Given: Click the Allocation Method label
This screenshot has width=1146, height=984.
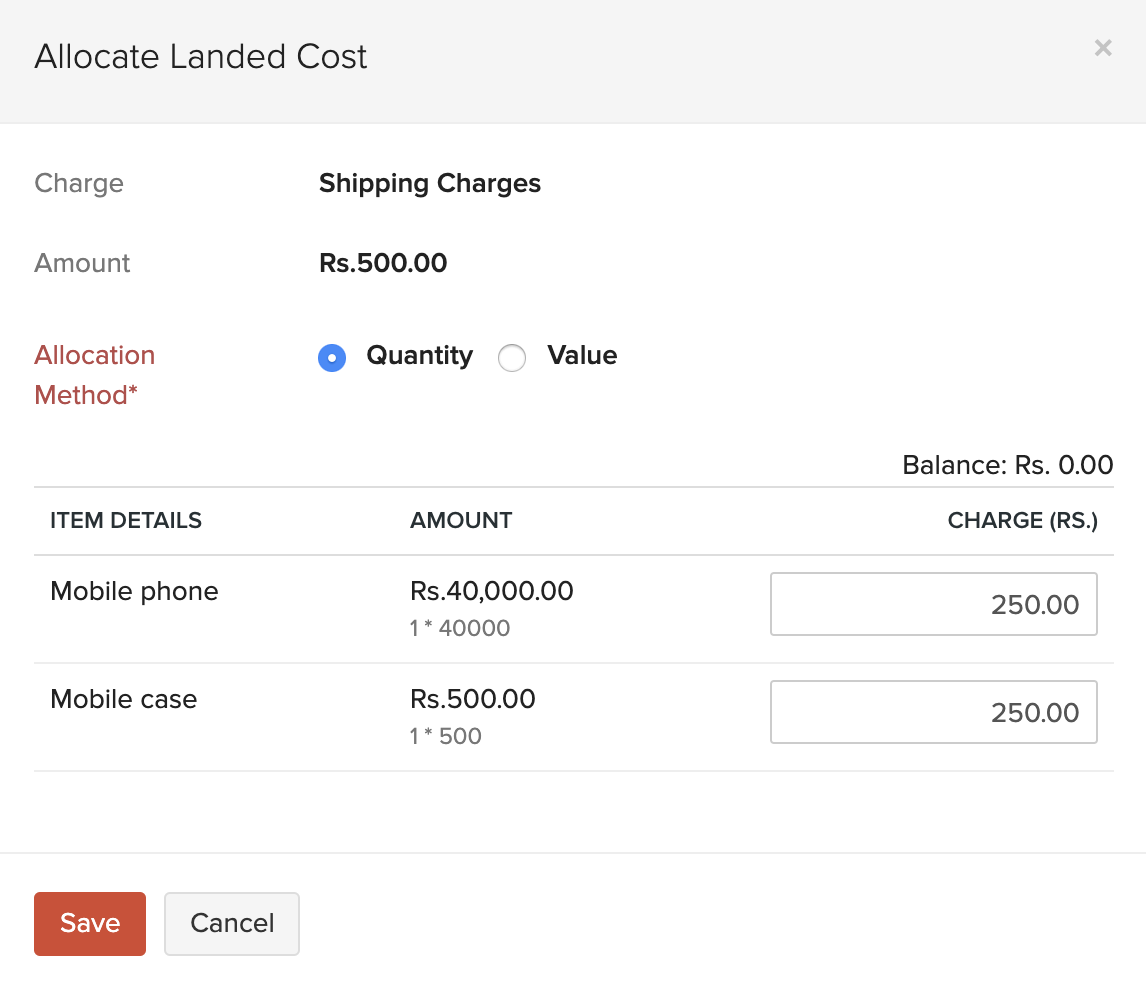Looking at the screenshot, I should click(x=95, y=375).
